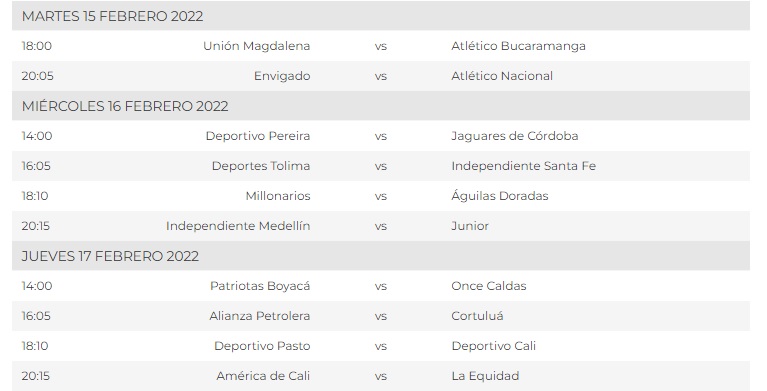
Task: Open Millonarios team entry
Action: (x=278, y=196)
